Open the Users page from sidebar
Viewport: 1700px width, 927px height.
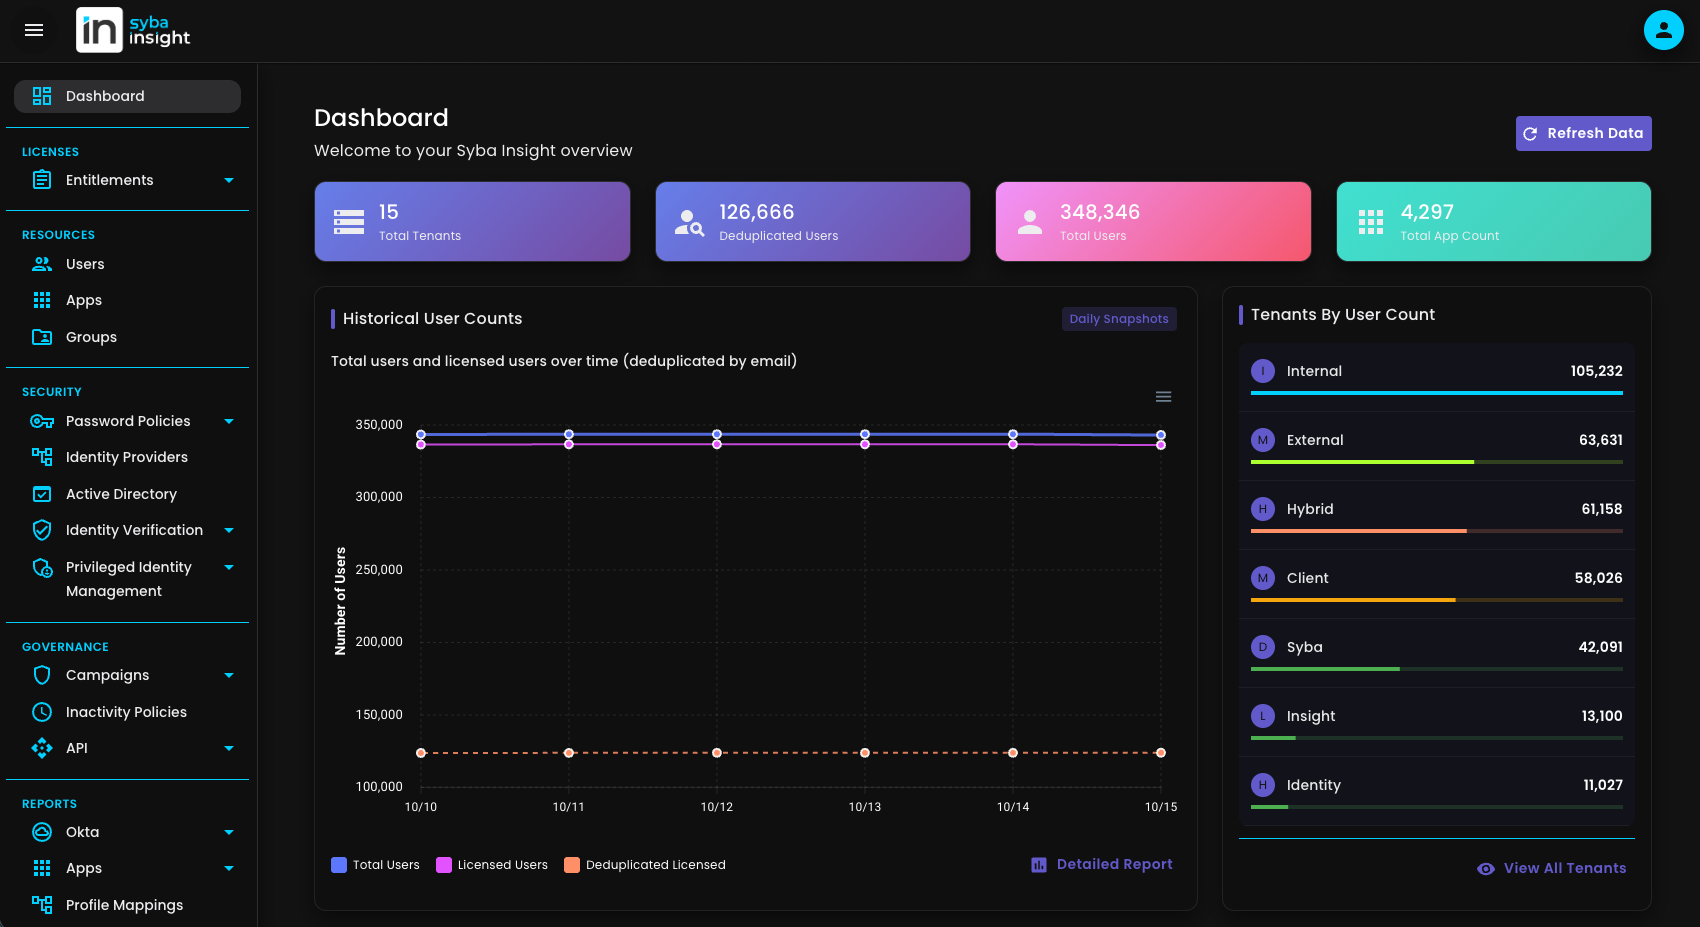85,264
